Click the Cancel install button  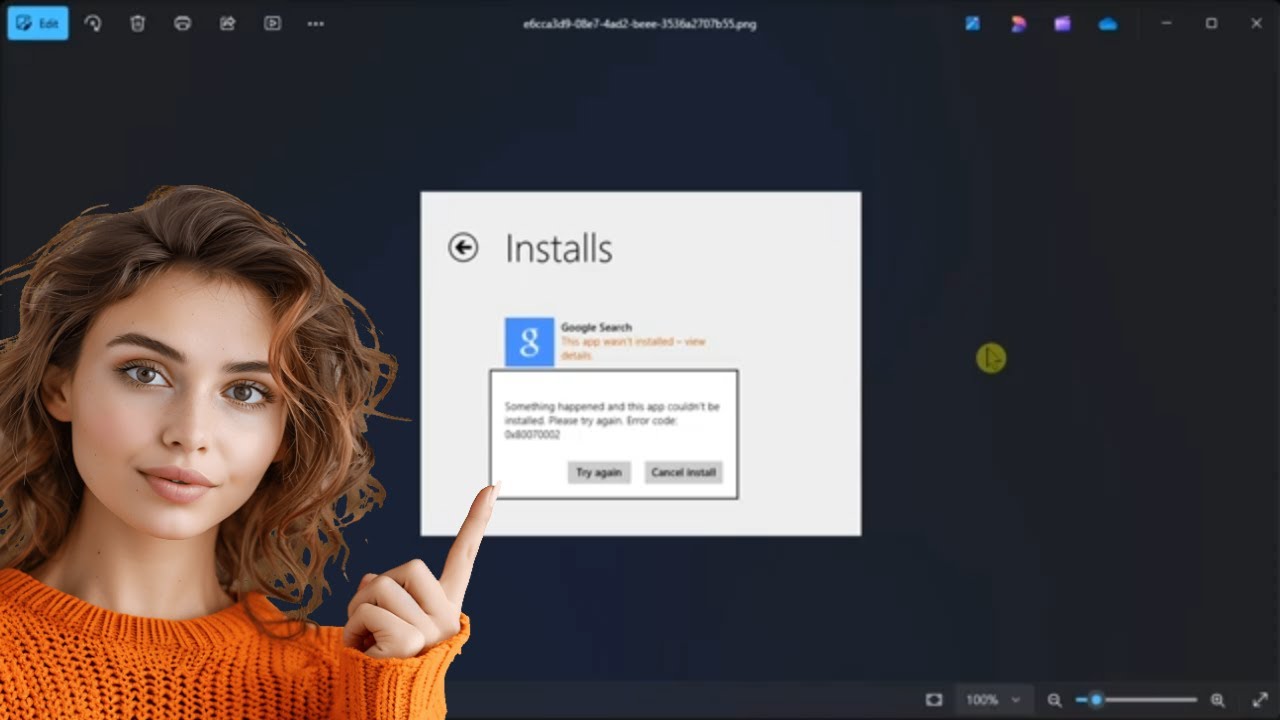684,472
